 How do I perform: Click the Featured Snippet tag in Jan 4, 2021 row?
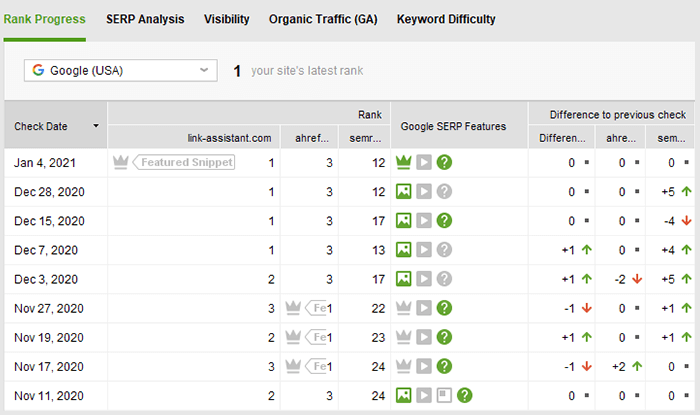tap(184, 162)
